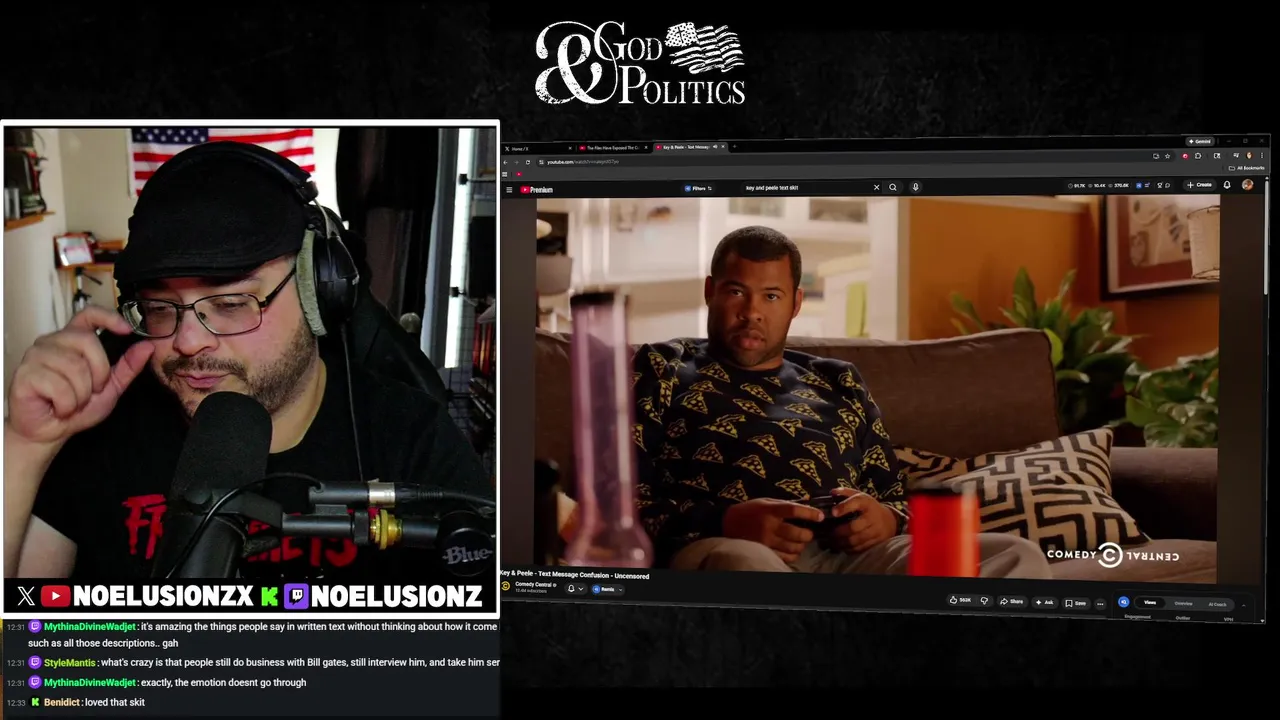Image resolution: width=1280 pixels, height=720 pixels.
Task: Click the Chrome profile avatar in toolbar
Action: (x=1249, y=156)
